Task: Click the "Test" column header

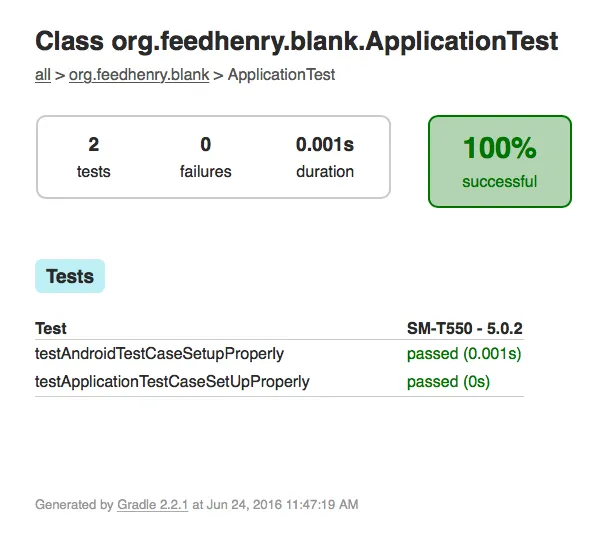Action: coord(51,328)
